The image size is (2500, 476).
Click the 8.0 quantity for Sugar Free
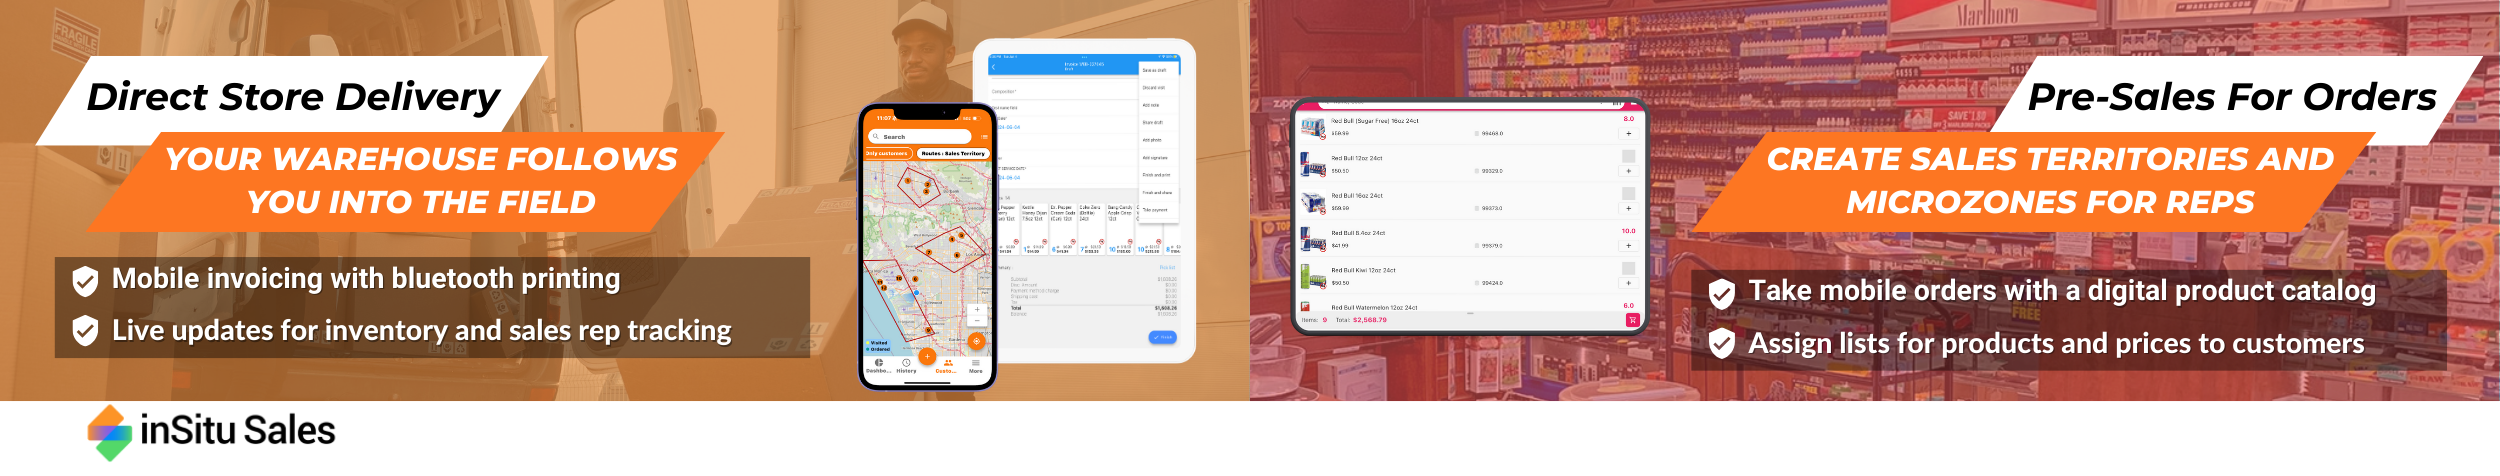click(1628, 119)
